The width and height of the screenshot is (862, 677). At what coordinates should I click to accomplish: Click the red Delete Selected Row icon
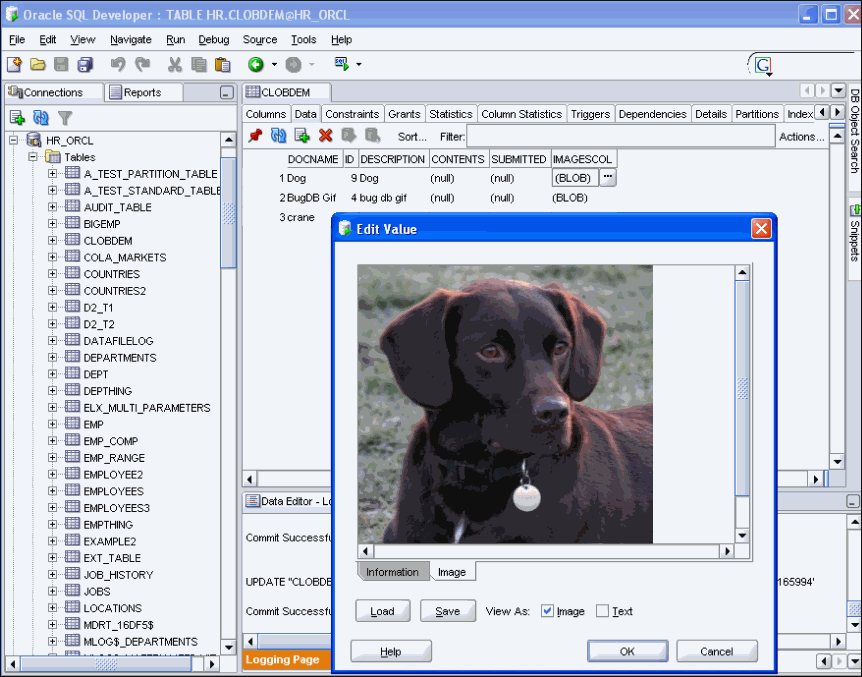pyautogui.click(x=325, y=136)
